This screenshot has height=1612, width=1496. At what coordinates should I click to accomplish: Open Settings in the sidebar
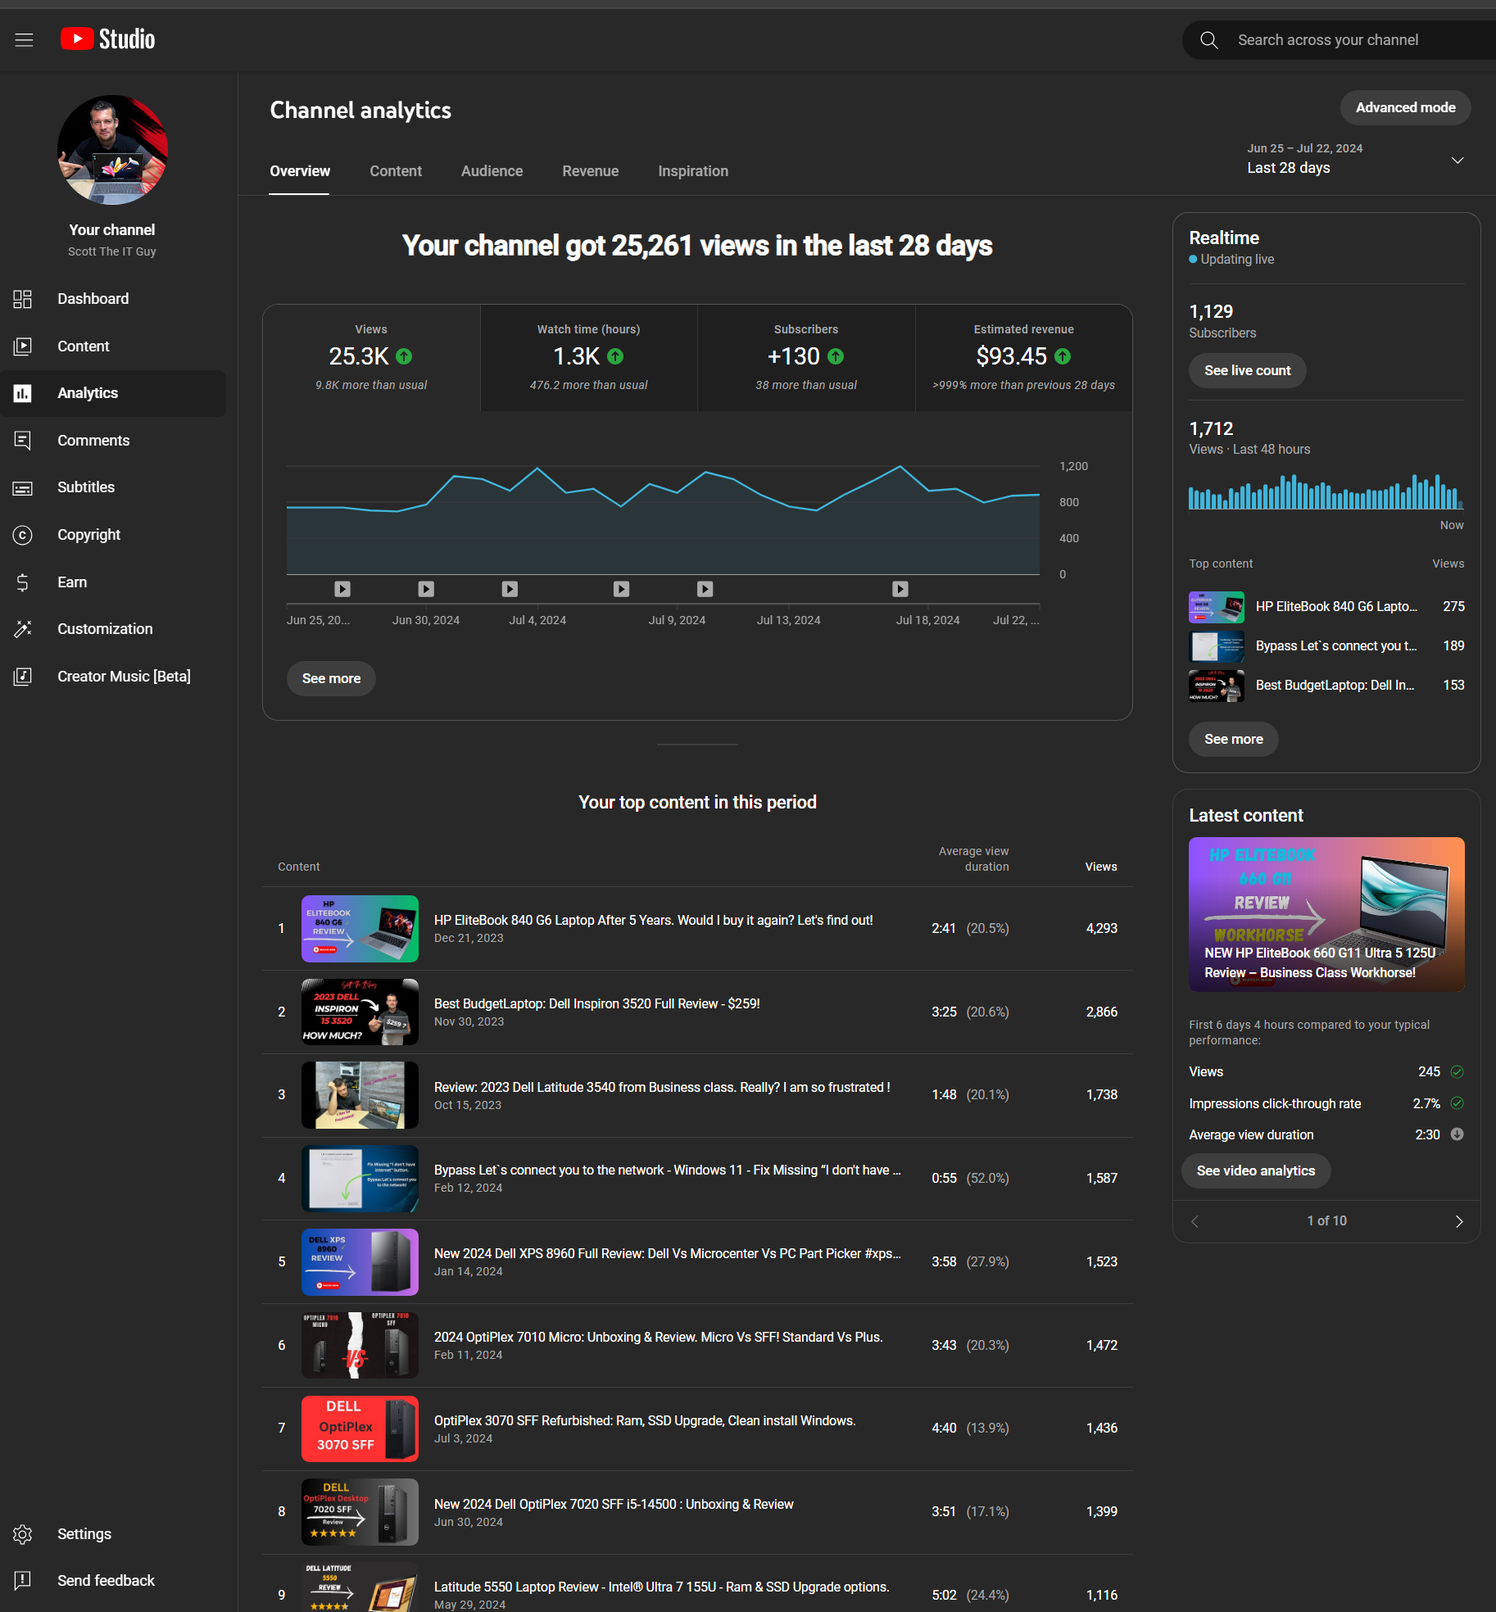[x=113, y=1534]
